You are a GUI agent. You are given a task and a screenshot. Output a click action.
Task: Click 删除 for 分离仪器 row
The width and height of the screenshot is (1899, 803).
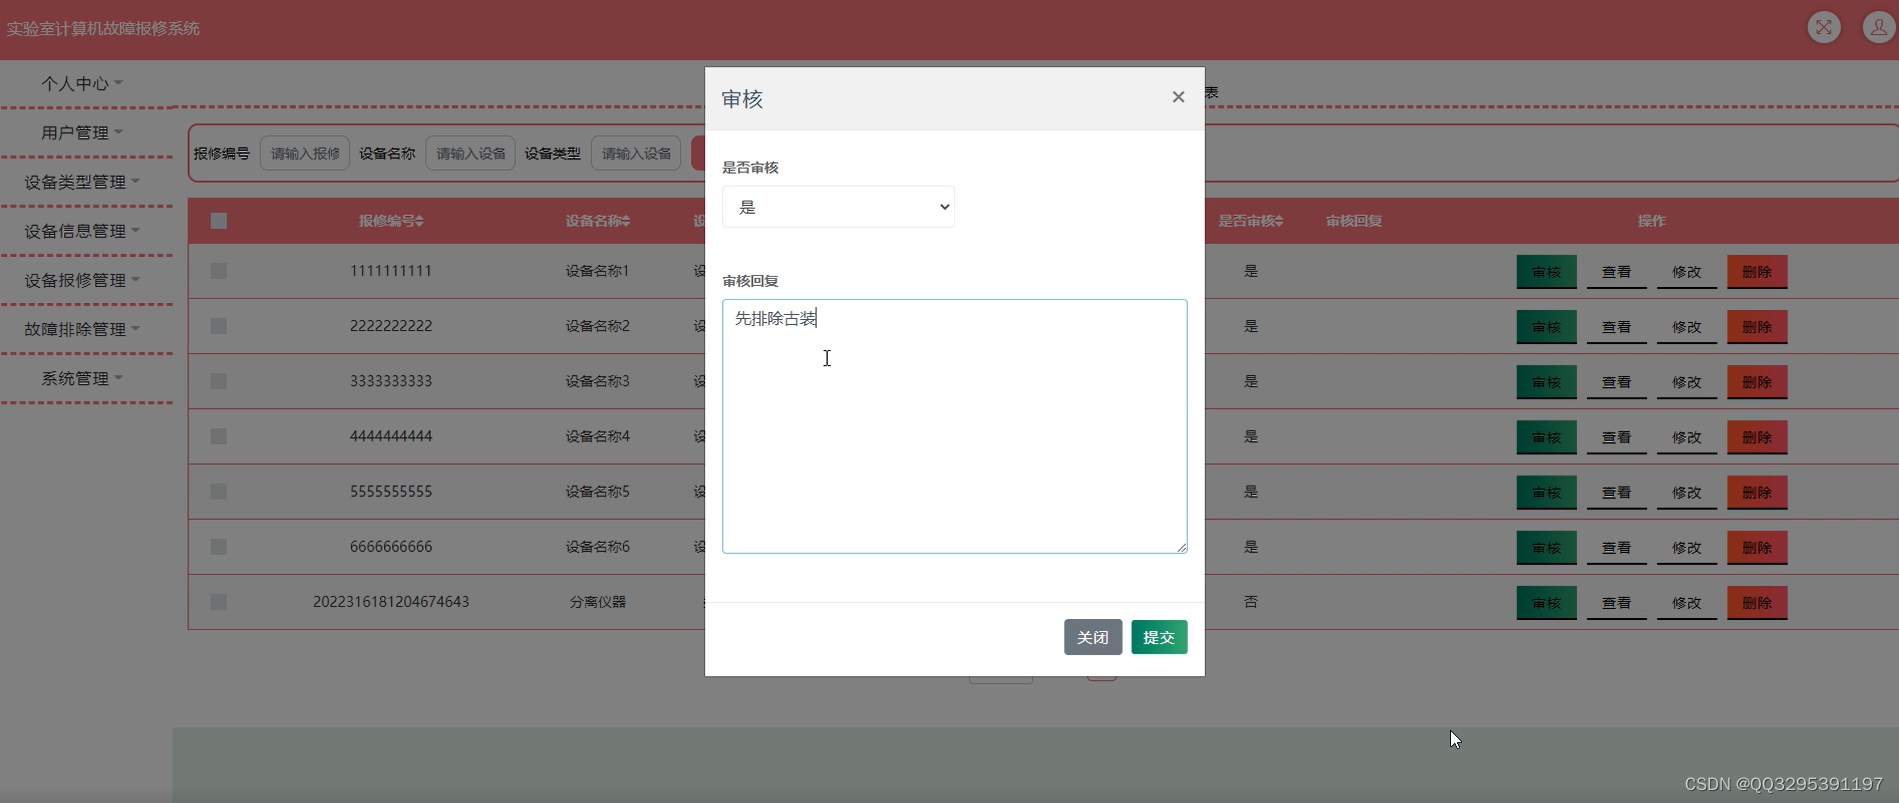pos(1757,603)
